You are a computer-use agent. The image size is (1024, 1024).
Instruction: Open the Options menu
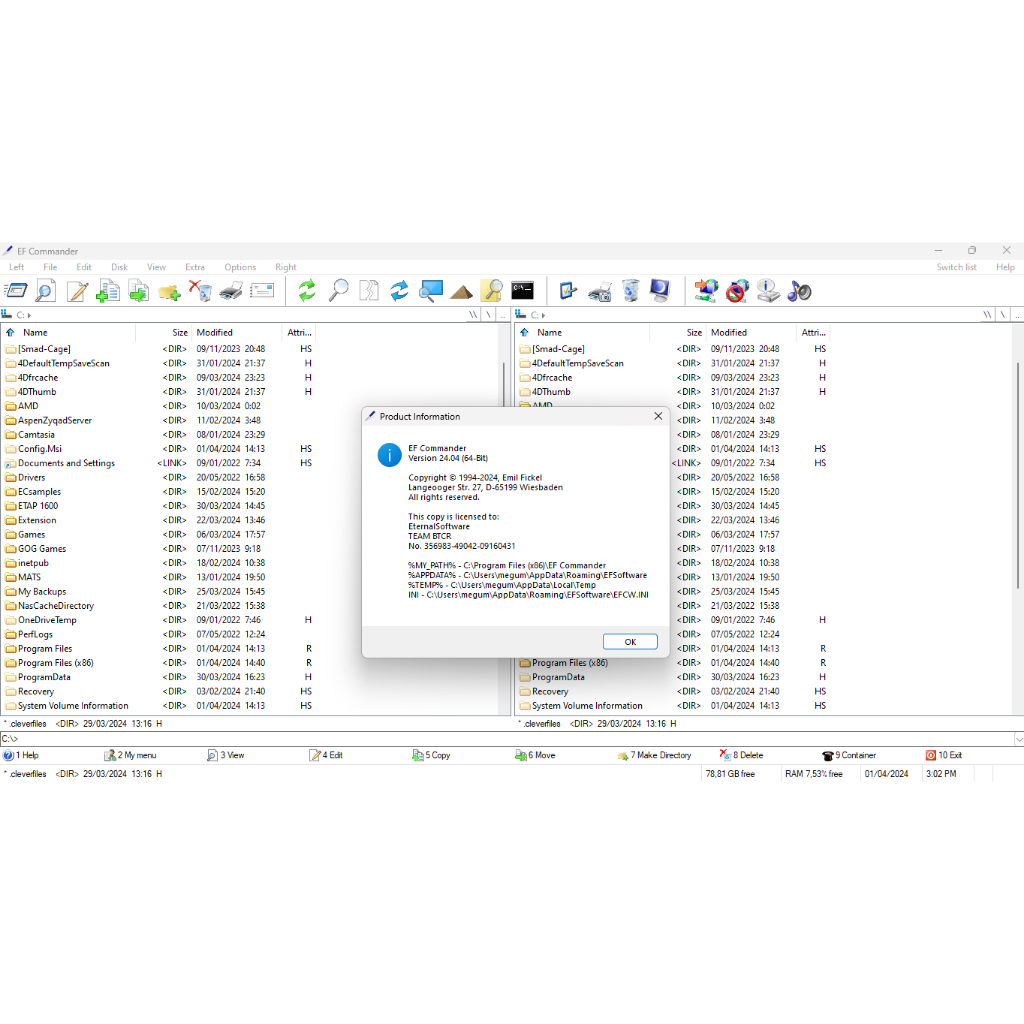(x=240, y=267)
